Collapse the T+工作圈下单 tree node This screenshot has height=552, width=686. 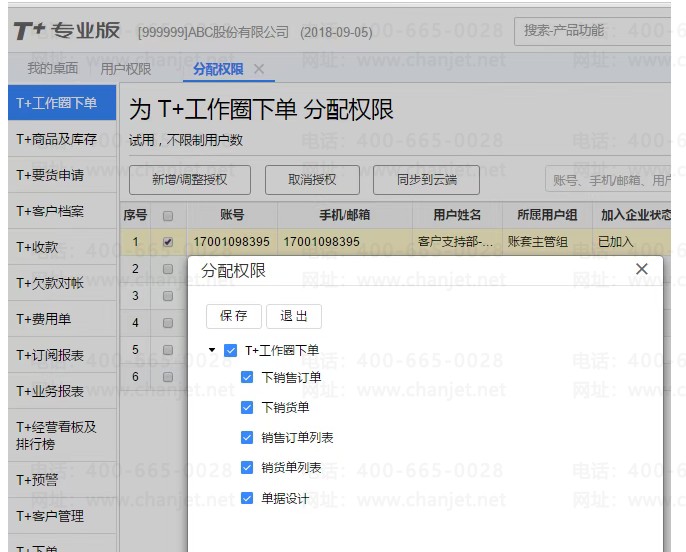(x=212, y=350)
